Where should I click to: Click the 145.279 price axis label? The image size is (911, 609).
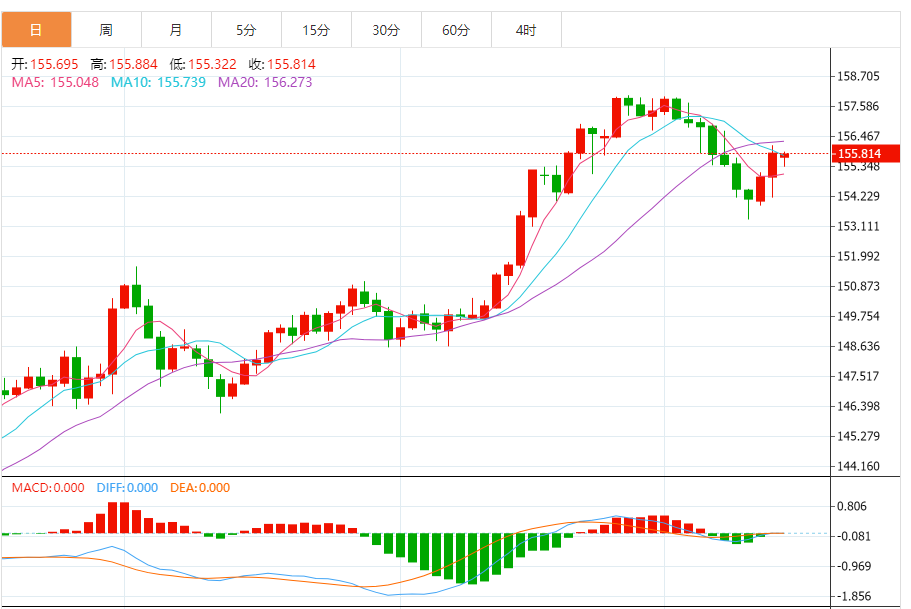(858, 436)
